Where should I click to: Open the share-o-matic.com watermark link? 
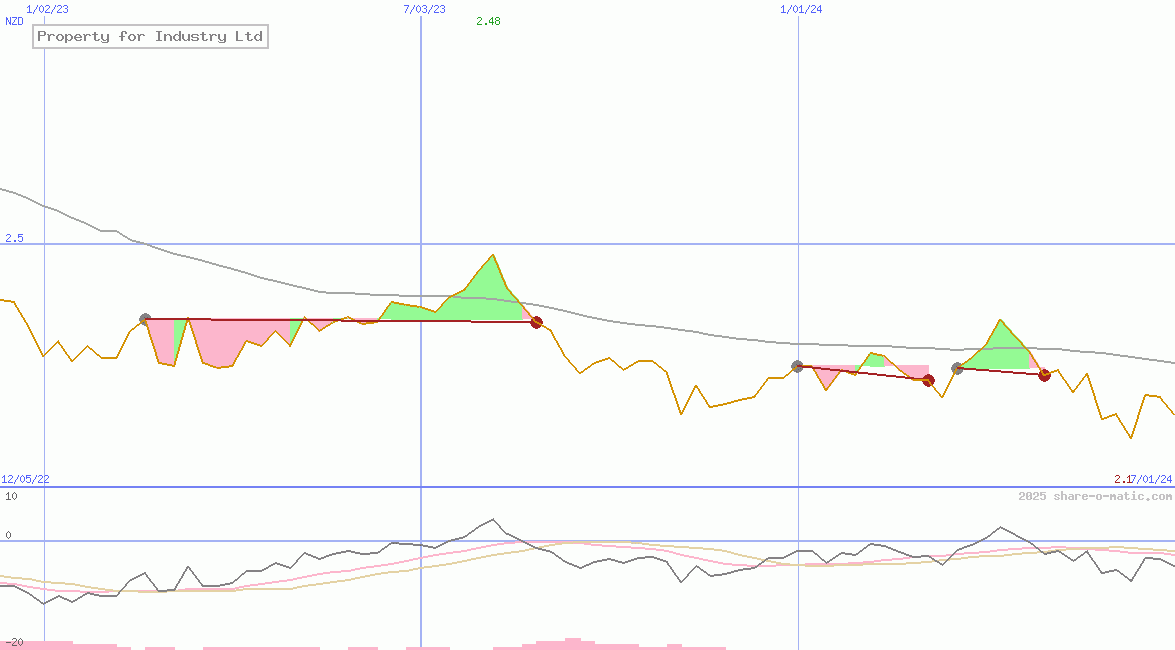point(1095,496)
